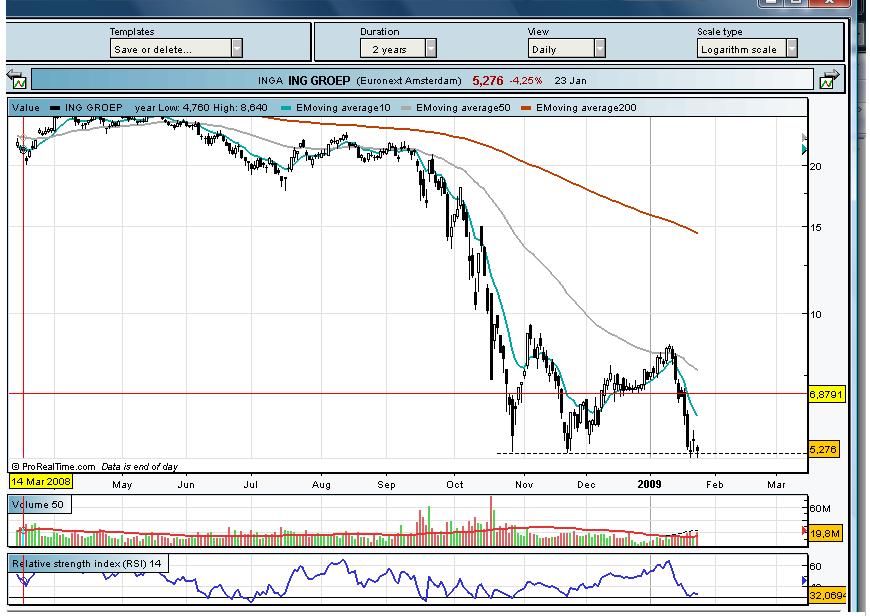
Task: Click the previous chart arrow icon
Action: [17, 79]
